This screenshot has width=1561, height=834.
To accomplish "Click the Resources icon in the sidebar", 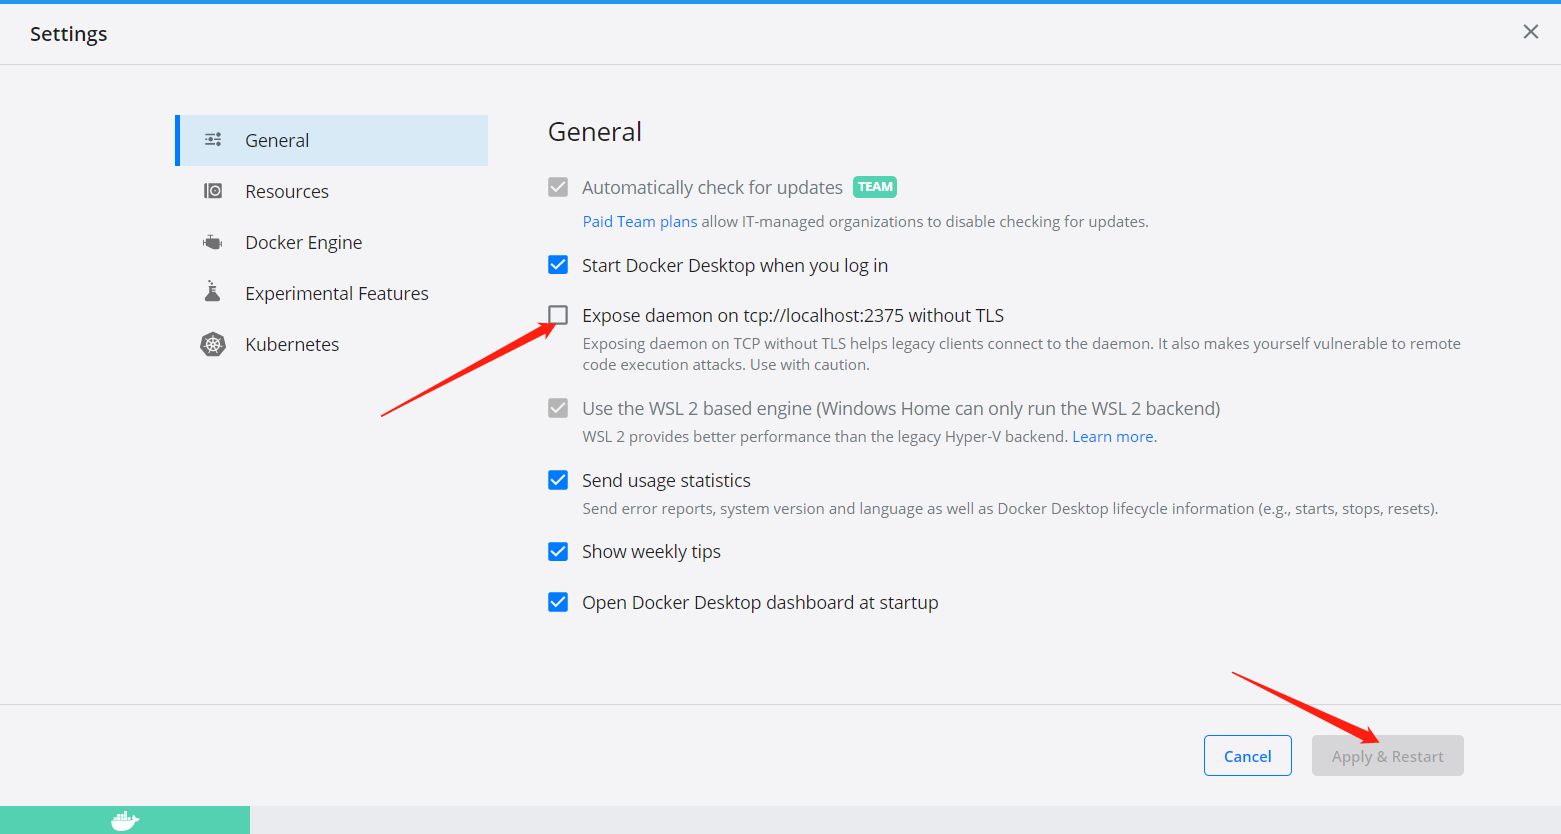I will click(212, 190).
